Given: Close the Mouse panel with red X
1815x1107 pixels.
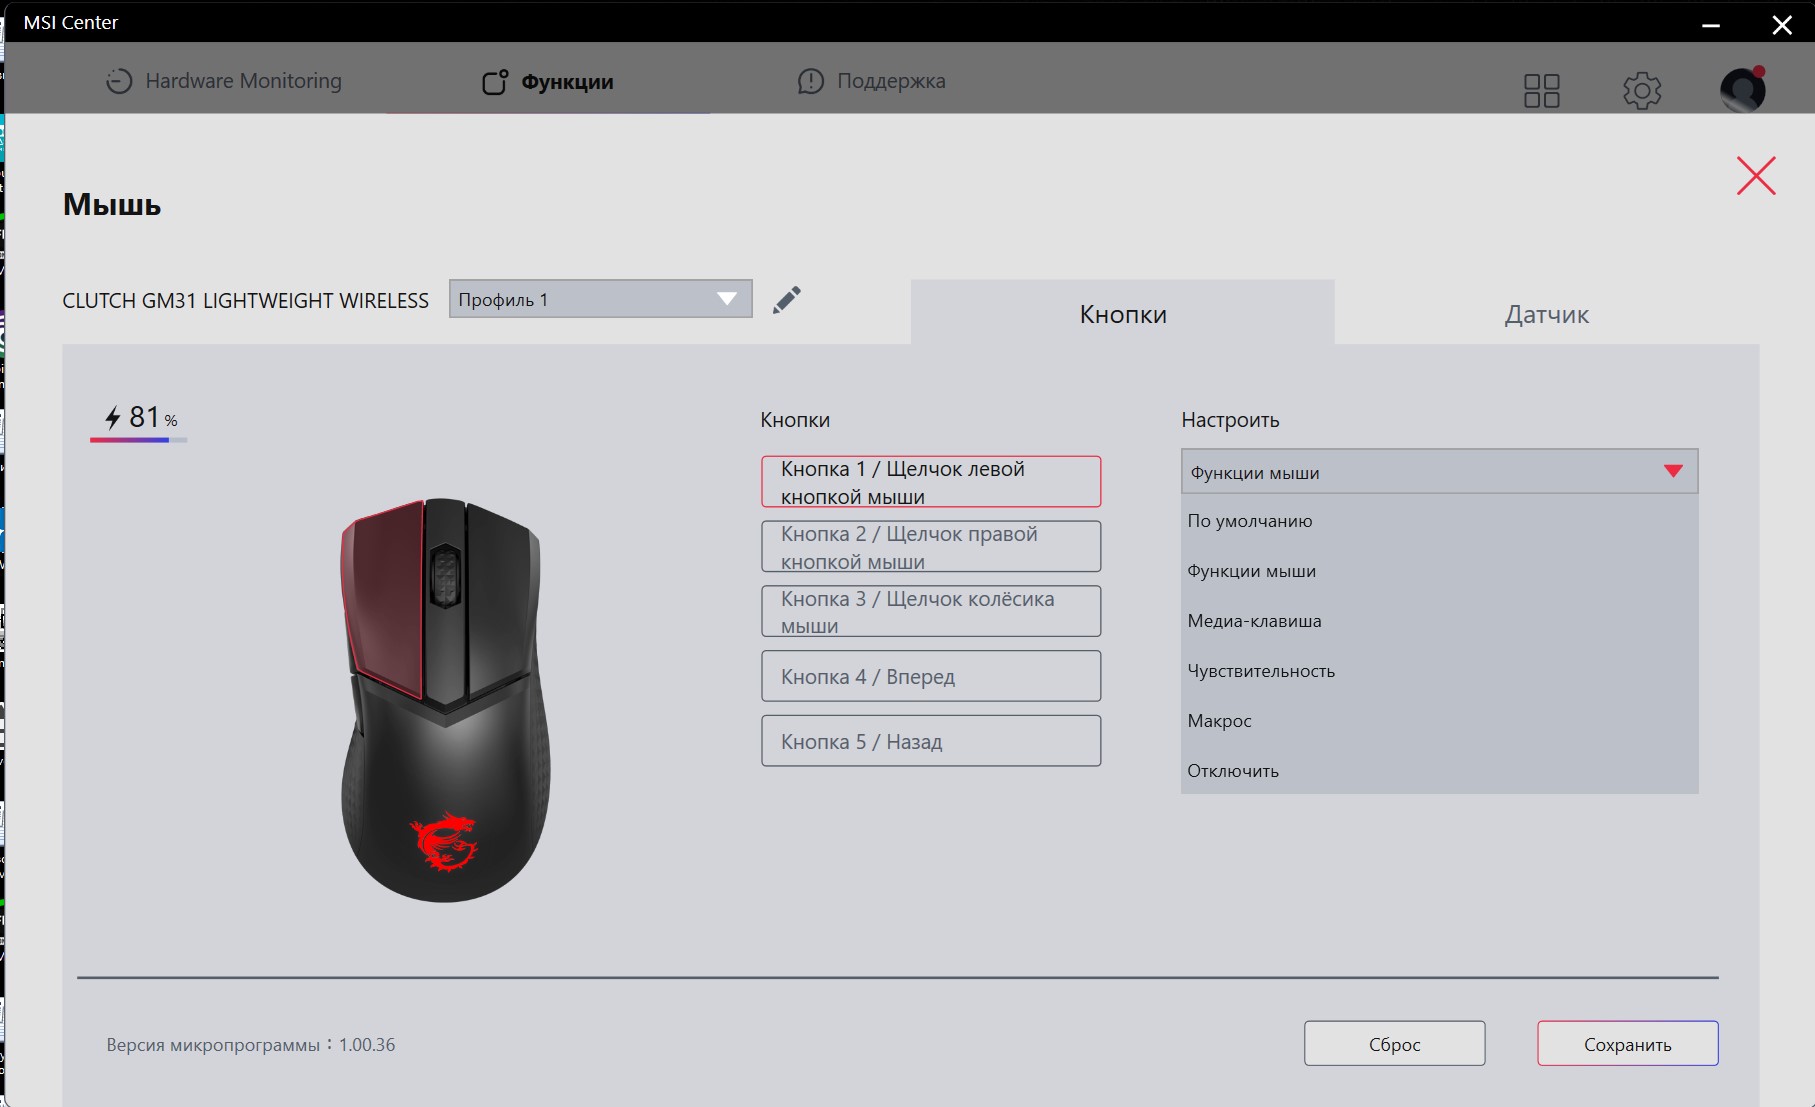Looking at the screenshot, I should 1755,176.
